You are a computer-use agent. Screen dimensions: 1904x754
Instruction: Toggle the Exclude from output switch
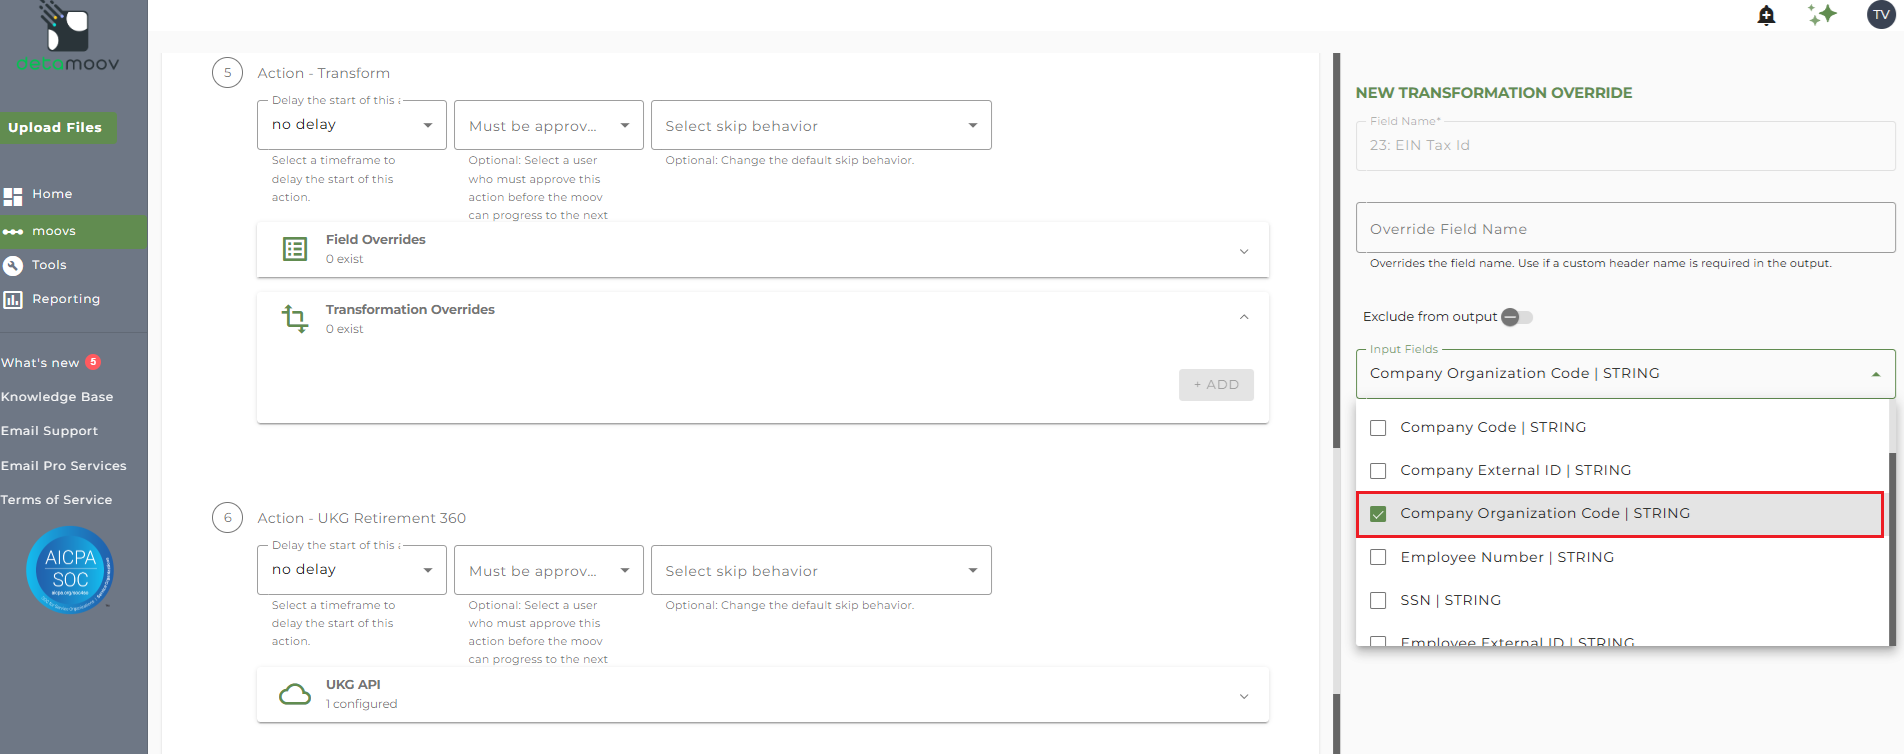click(1516, 317)
